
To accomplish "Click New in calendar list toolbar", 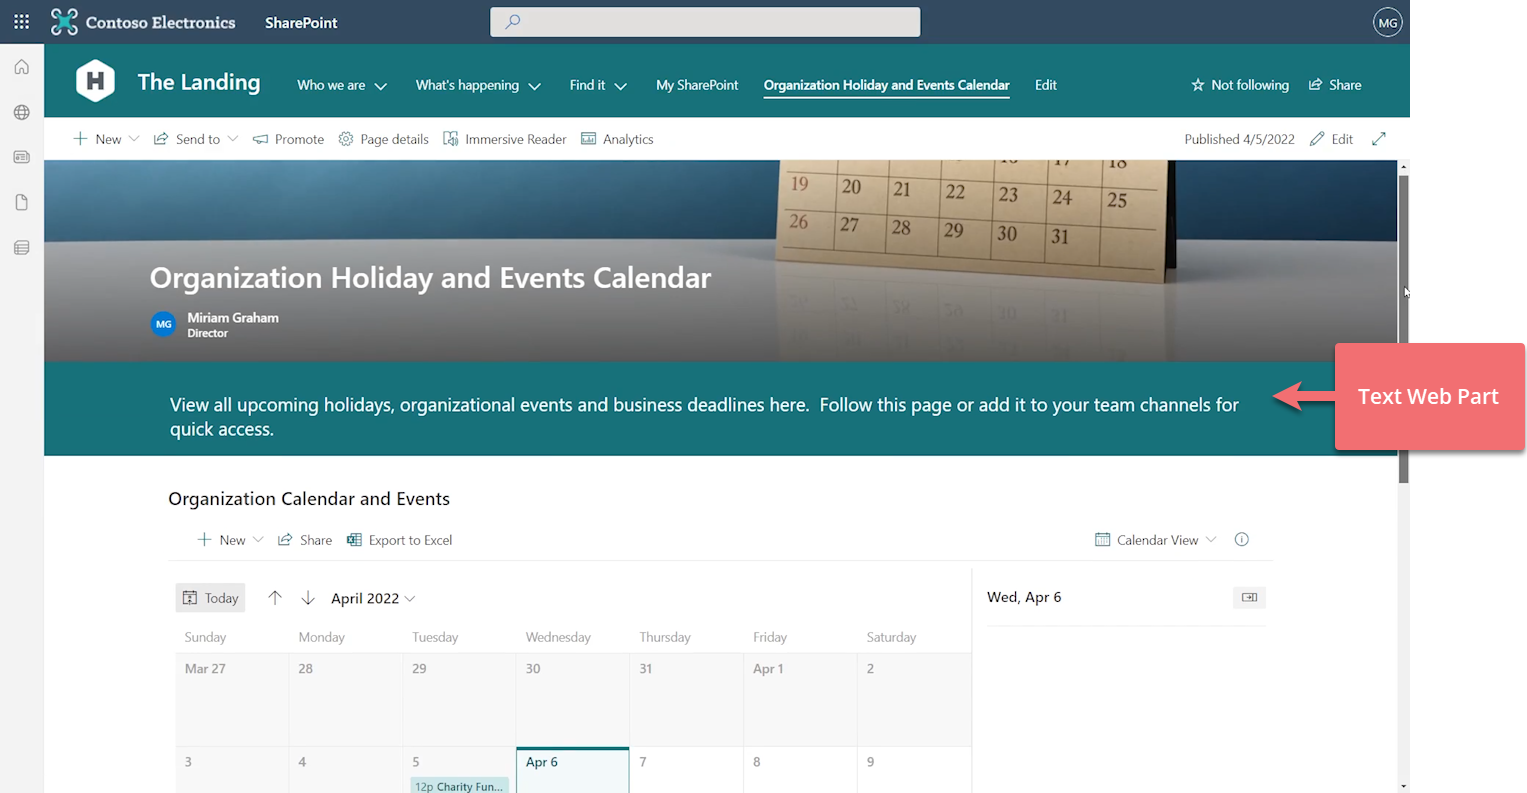I will click(221, 540).
